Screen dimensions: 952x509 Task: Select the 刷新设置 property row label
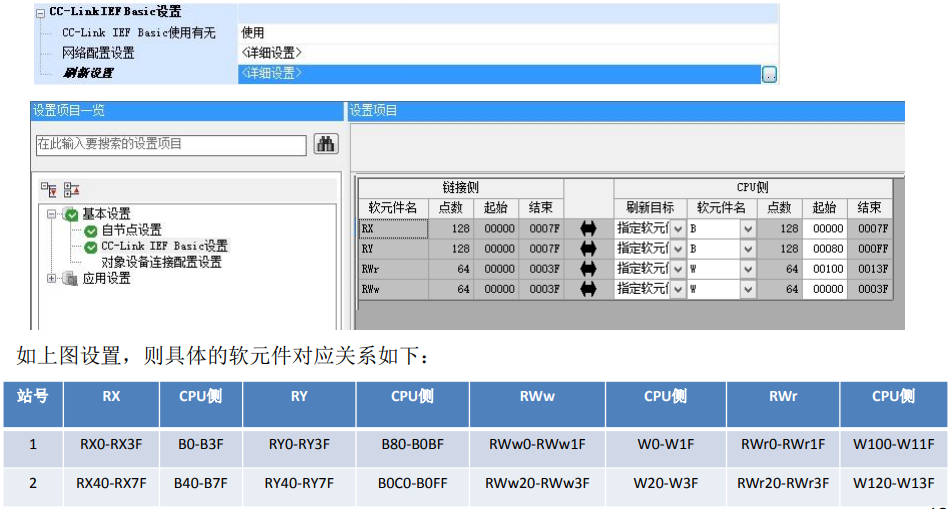(88, 73)
